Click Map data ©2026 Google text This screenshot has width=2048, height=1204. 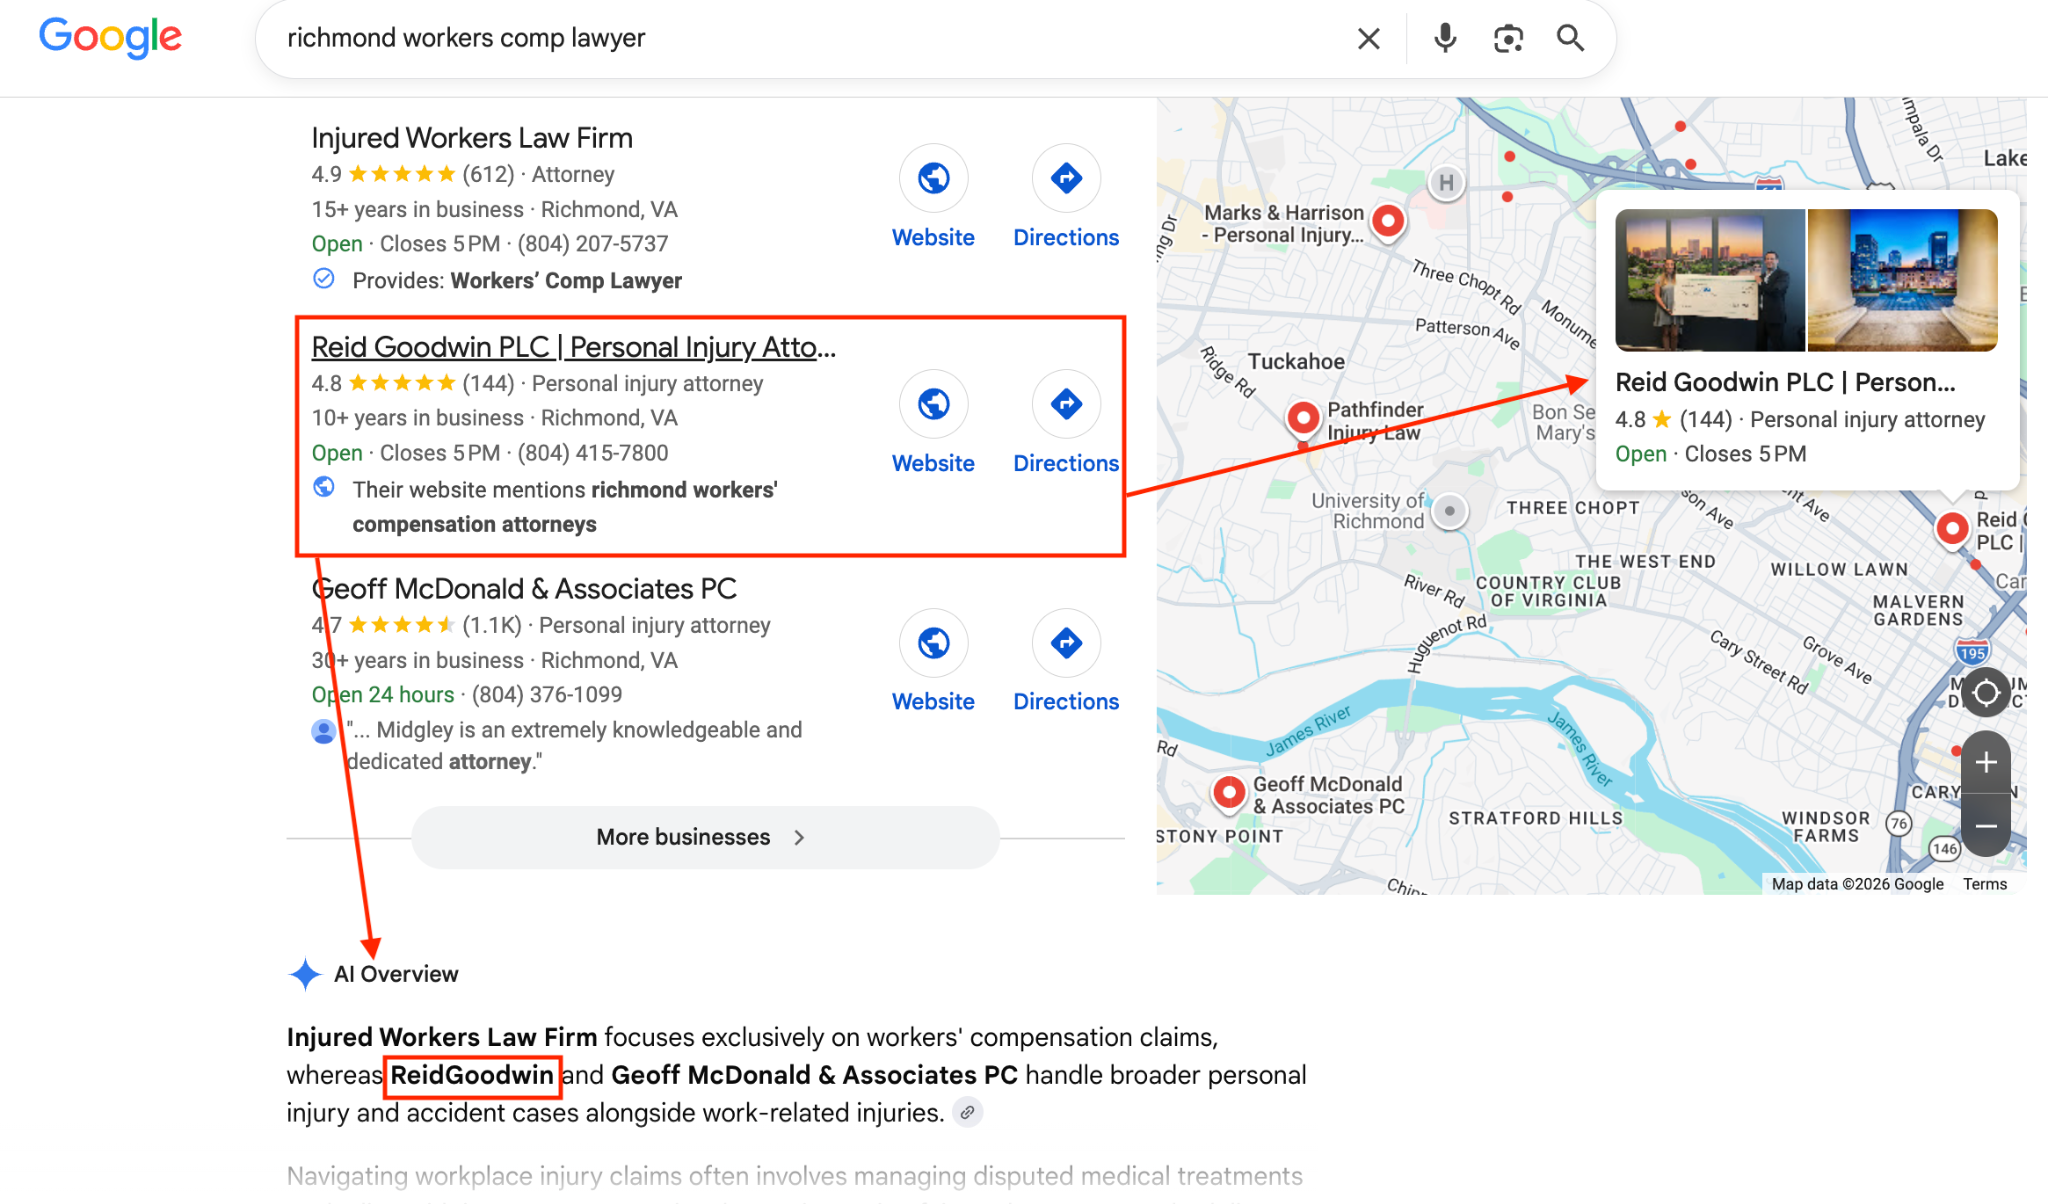(1858, 884)
